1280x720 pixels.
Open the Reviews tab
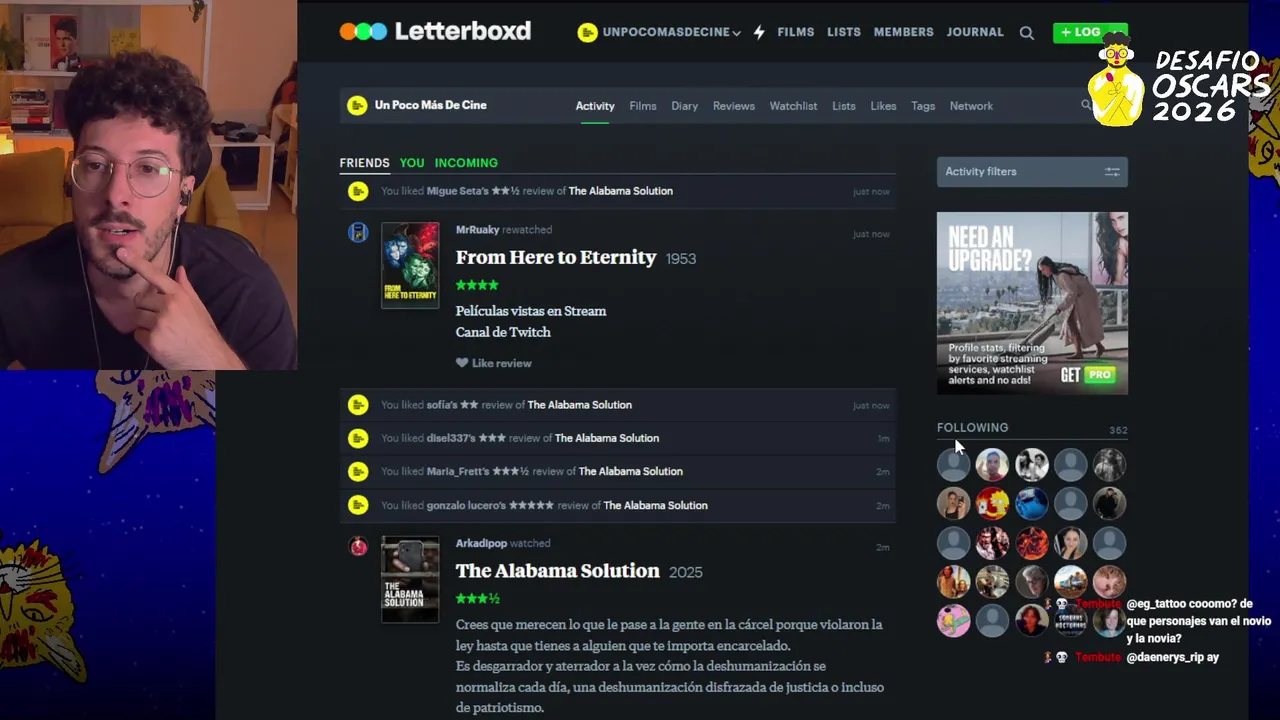click(734, 106)
